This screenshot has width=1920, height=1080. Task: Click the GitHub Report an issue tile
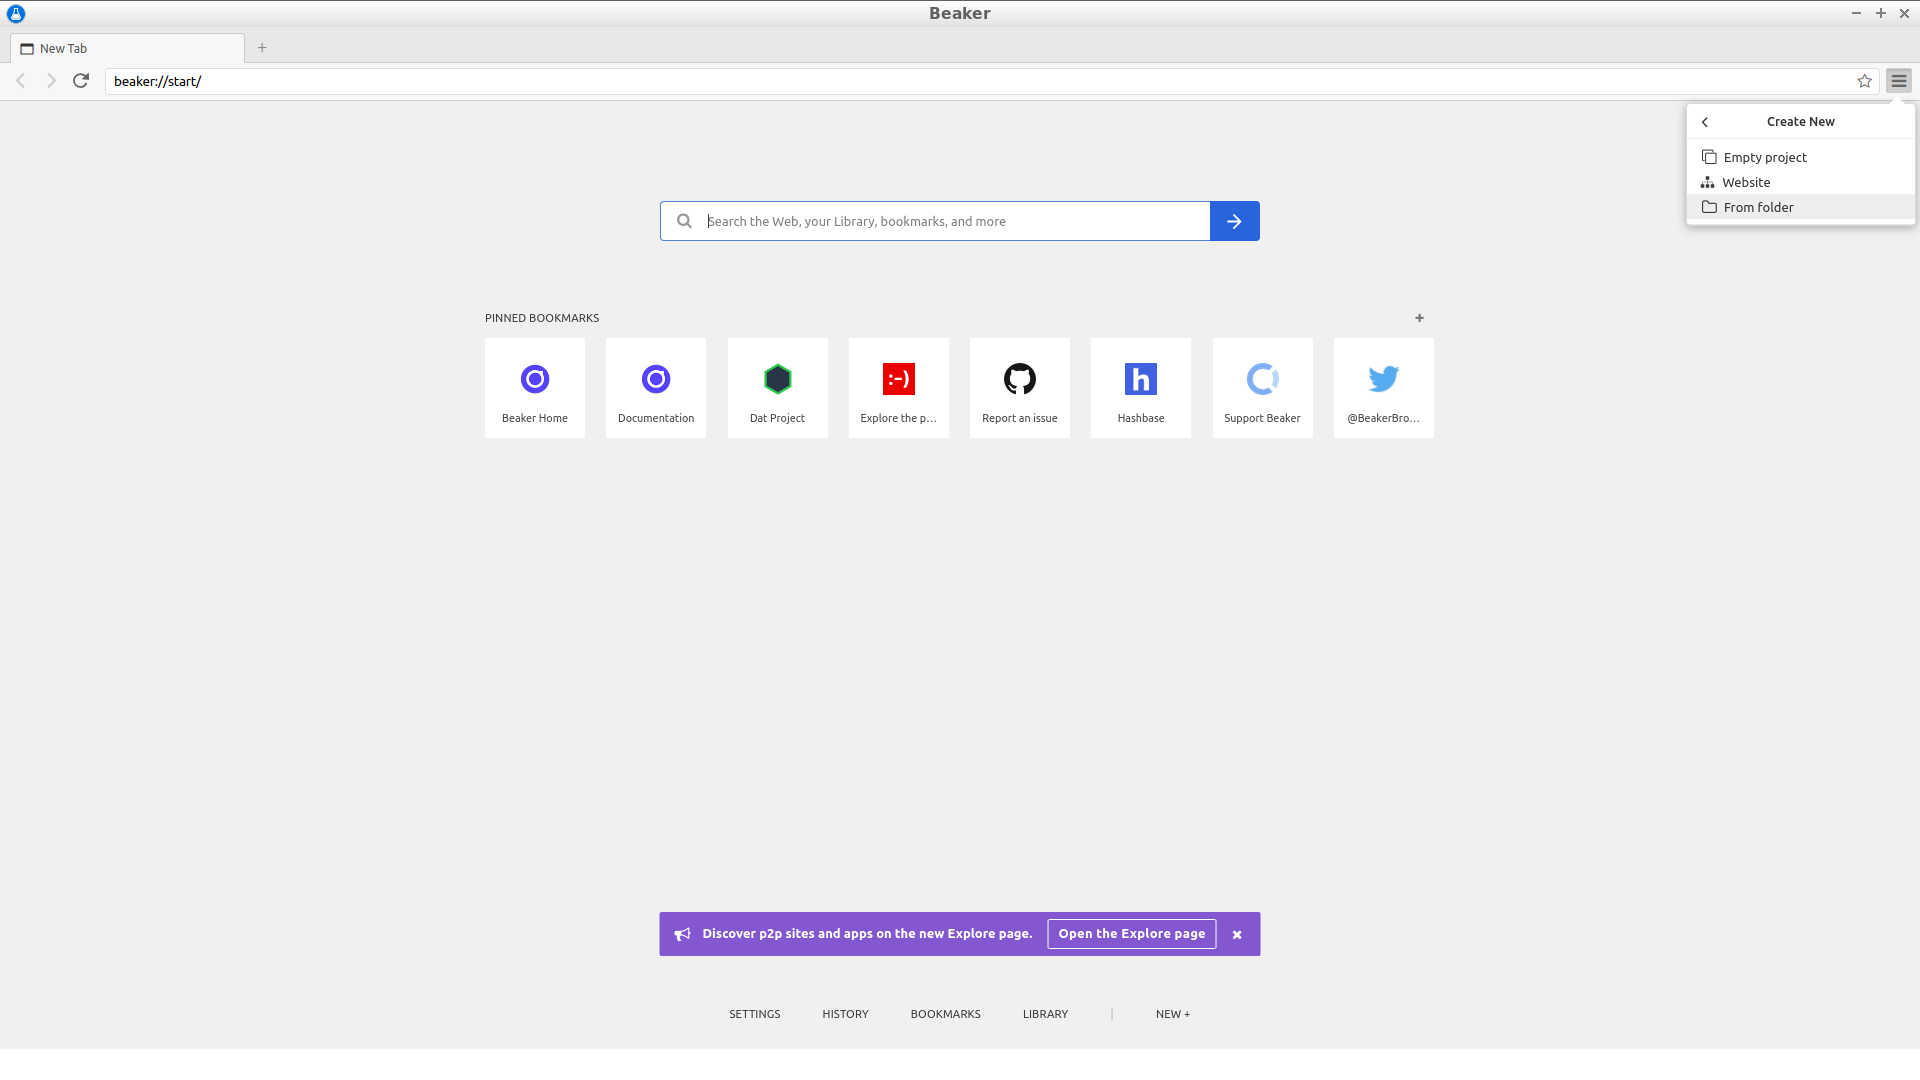tap(1019, 388)
